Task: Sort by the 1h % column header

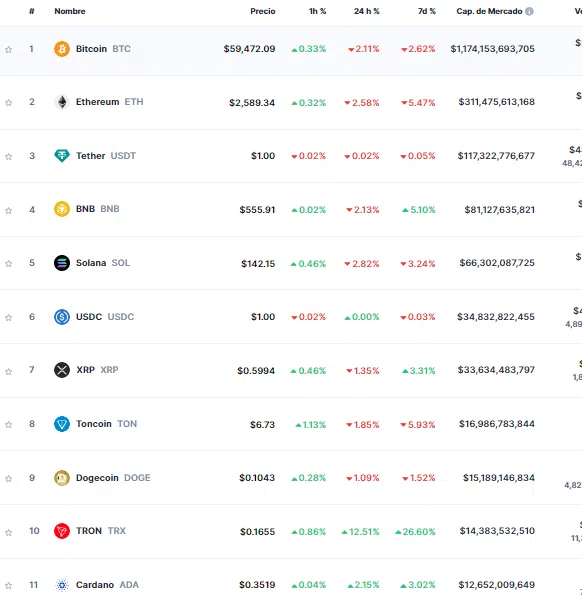Action: (318, 11)
